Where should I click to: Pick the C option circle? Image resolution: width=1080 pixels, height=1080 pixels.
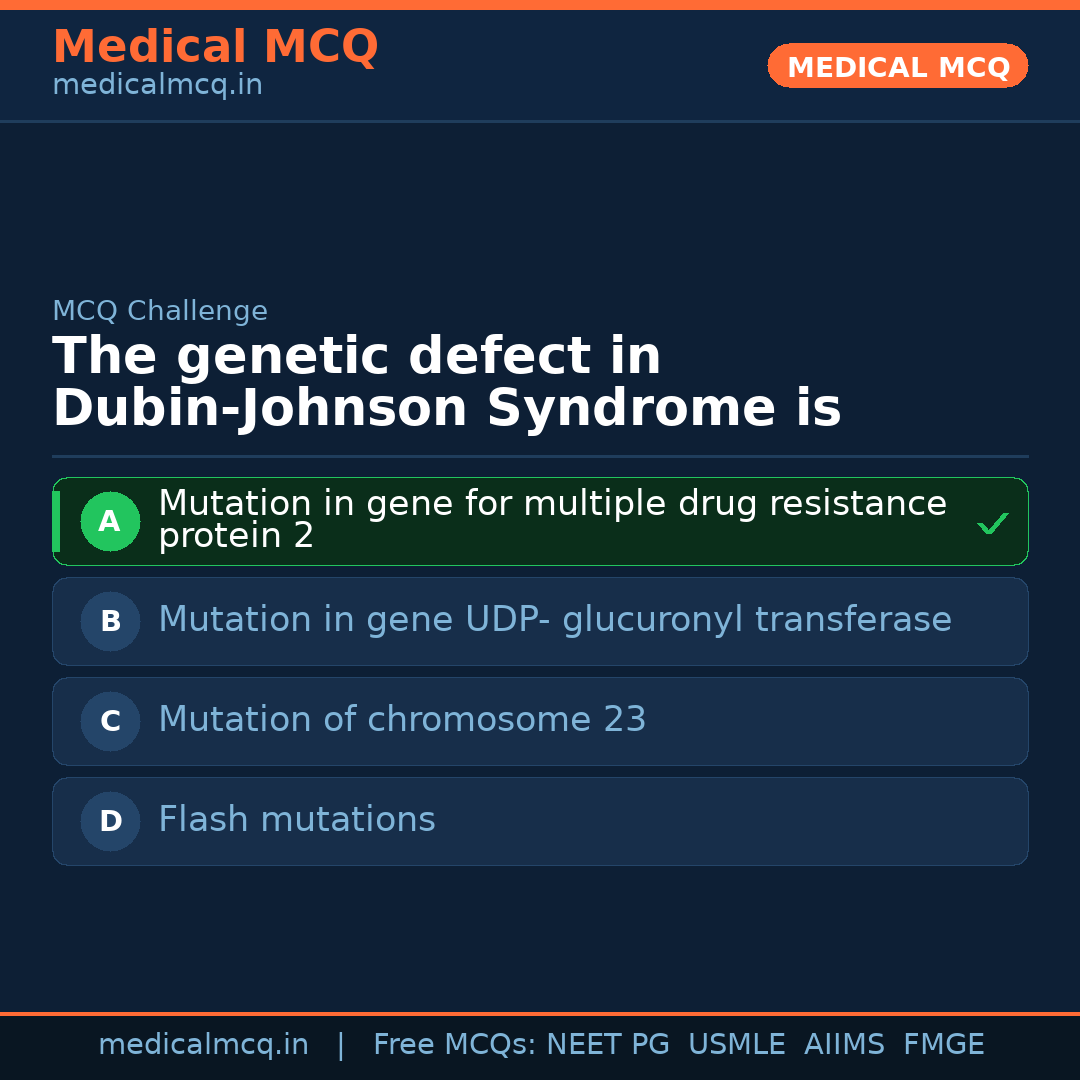[x=110, y=721]
